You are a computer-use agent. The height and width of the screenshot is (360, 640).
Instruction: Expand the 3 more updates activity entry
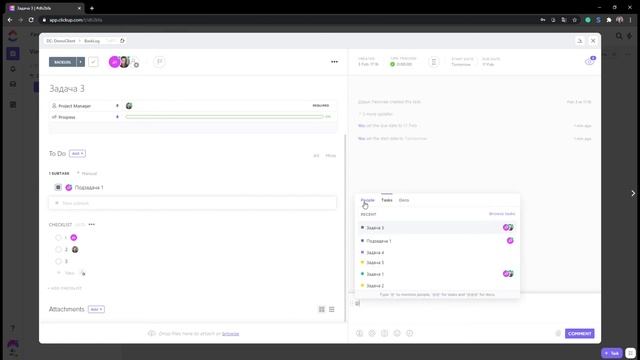coord(376,114)
